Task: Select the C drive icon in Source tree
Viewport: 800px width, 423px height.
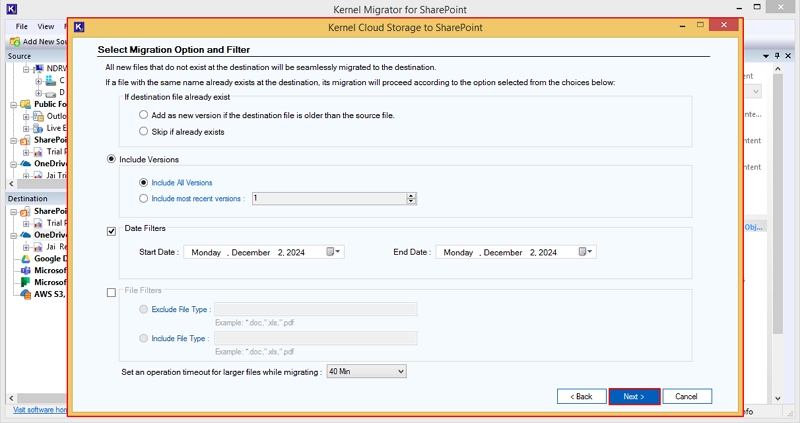Action: pyautogui.click(x=51, y=80)
